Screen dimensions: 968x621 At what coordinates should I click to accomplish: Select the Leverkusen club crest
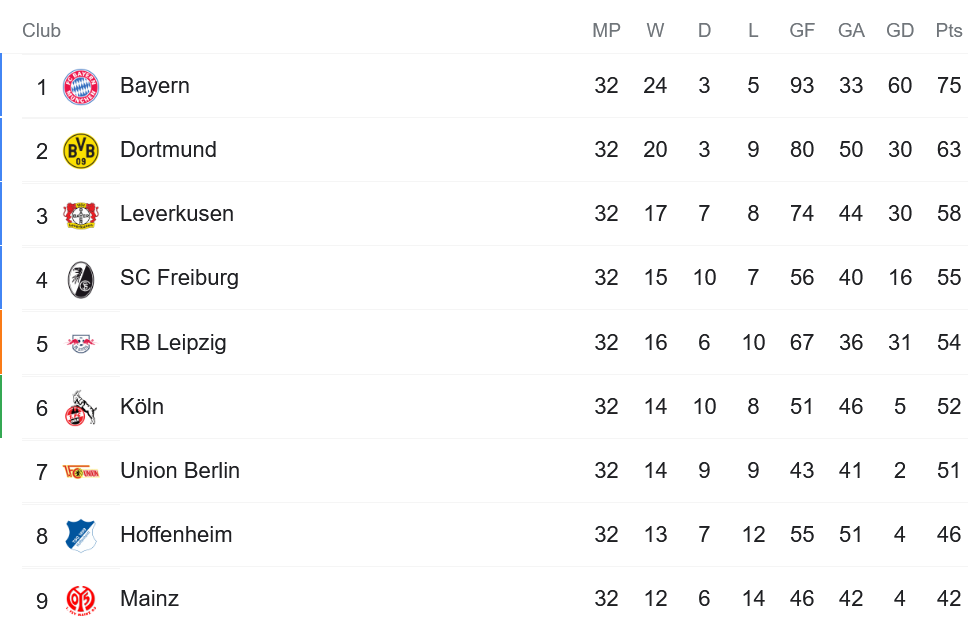(x=81, y=215)
